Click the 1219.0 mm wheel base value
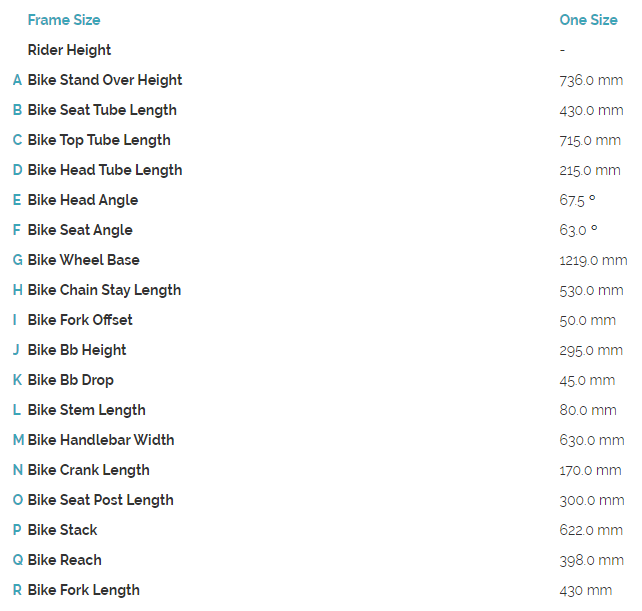 click(x=593, y=260)
